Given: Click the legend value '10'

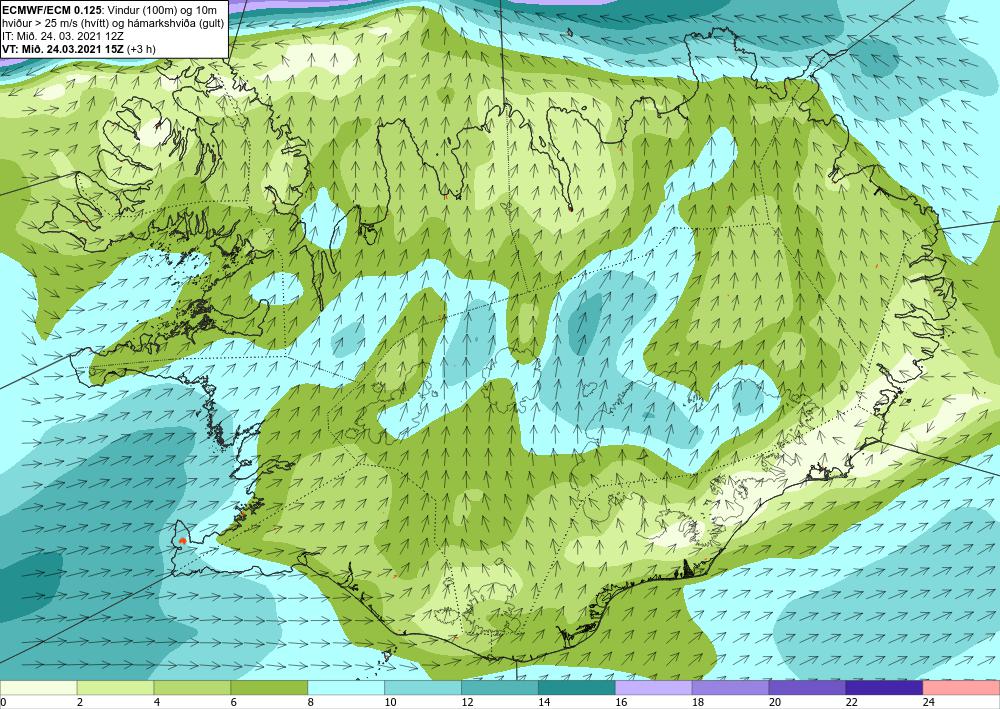Looking at the screenshot, I should 390,702.
